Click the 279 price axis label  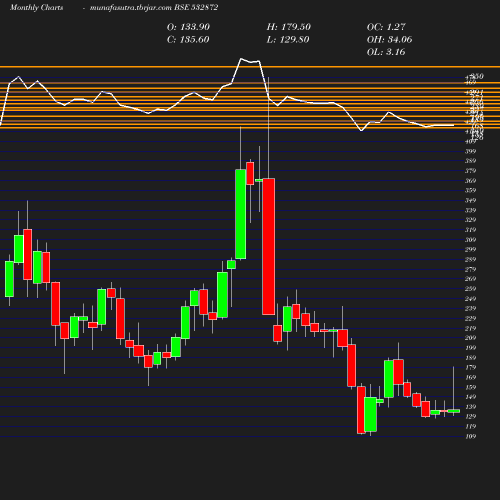(470, 269)
